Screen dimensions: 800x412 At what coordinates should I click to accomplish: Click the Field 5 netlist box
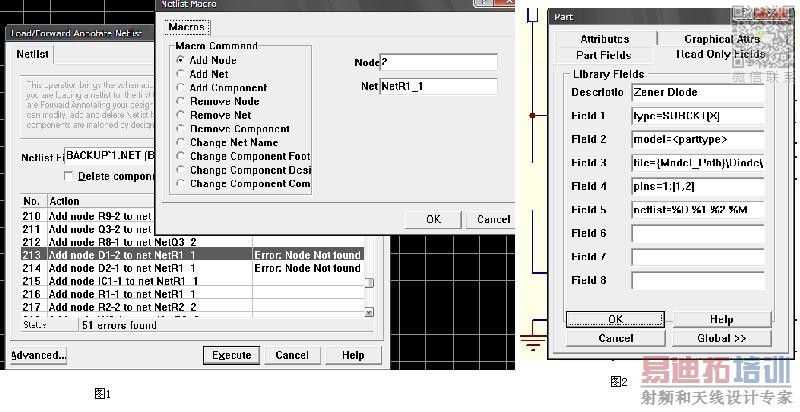[697, 210]
